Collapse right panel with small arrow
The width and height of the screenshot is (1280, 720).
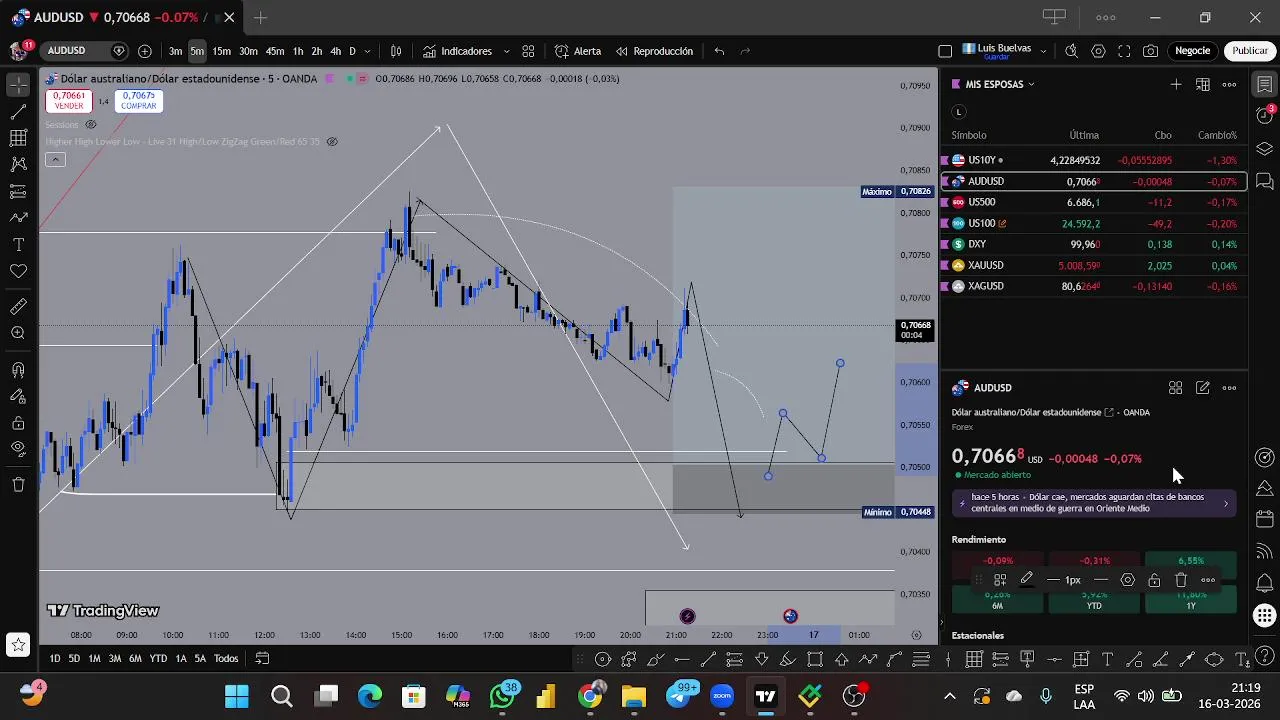click(941, 623)
